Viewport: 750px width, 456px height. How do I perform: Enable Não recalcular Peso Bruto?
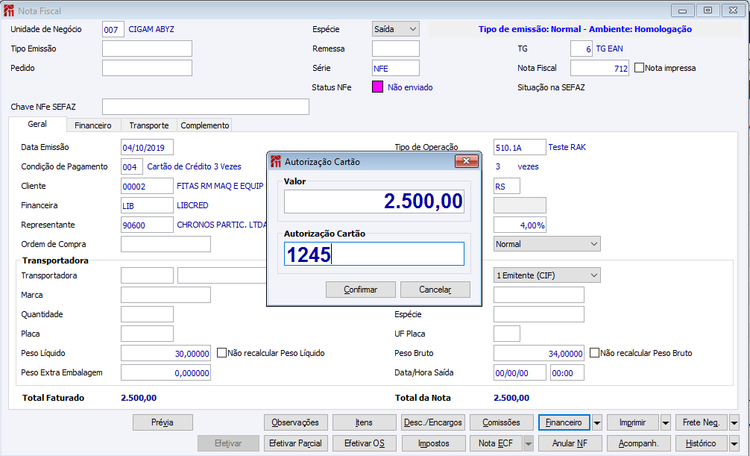[x=595, y=353]
